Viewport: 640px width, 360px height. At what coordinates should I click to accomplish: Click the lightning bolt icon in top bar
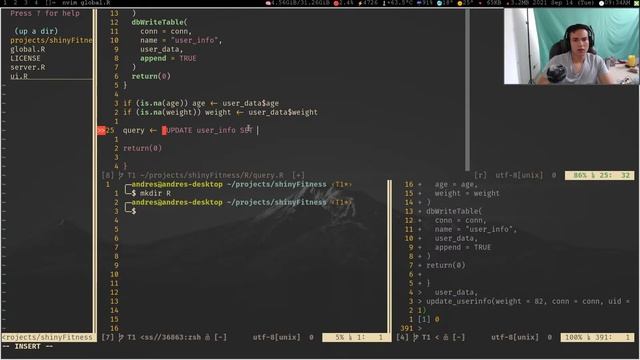pos(360,3)
